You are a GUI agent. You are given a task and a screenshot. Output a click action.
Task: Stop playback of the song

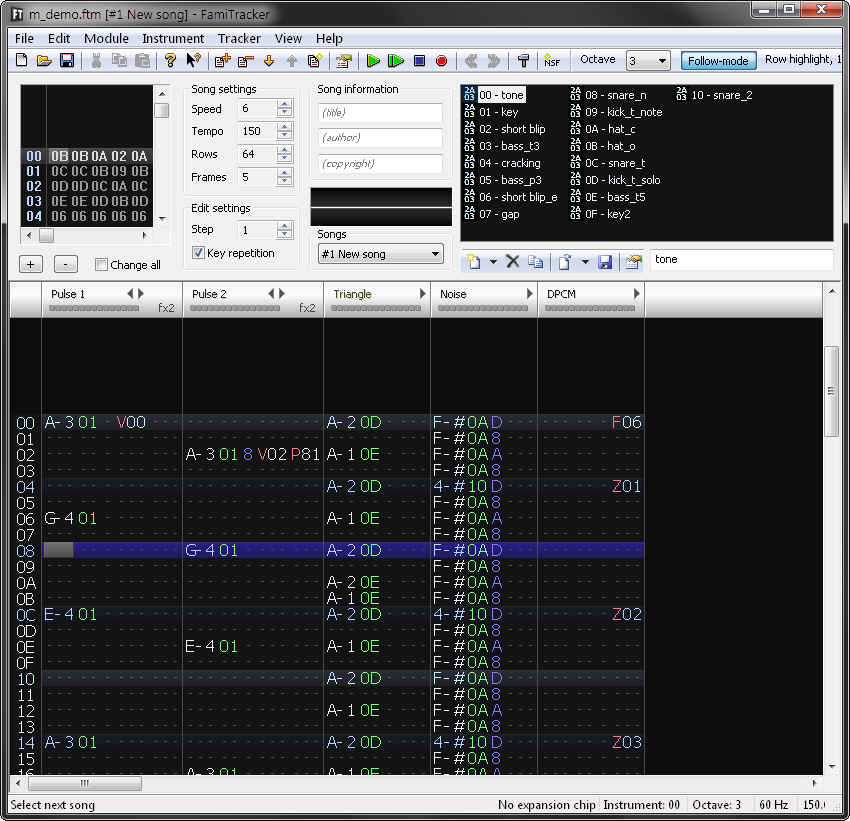click(418, 61)
